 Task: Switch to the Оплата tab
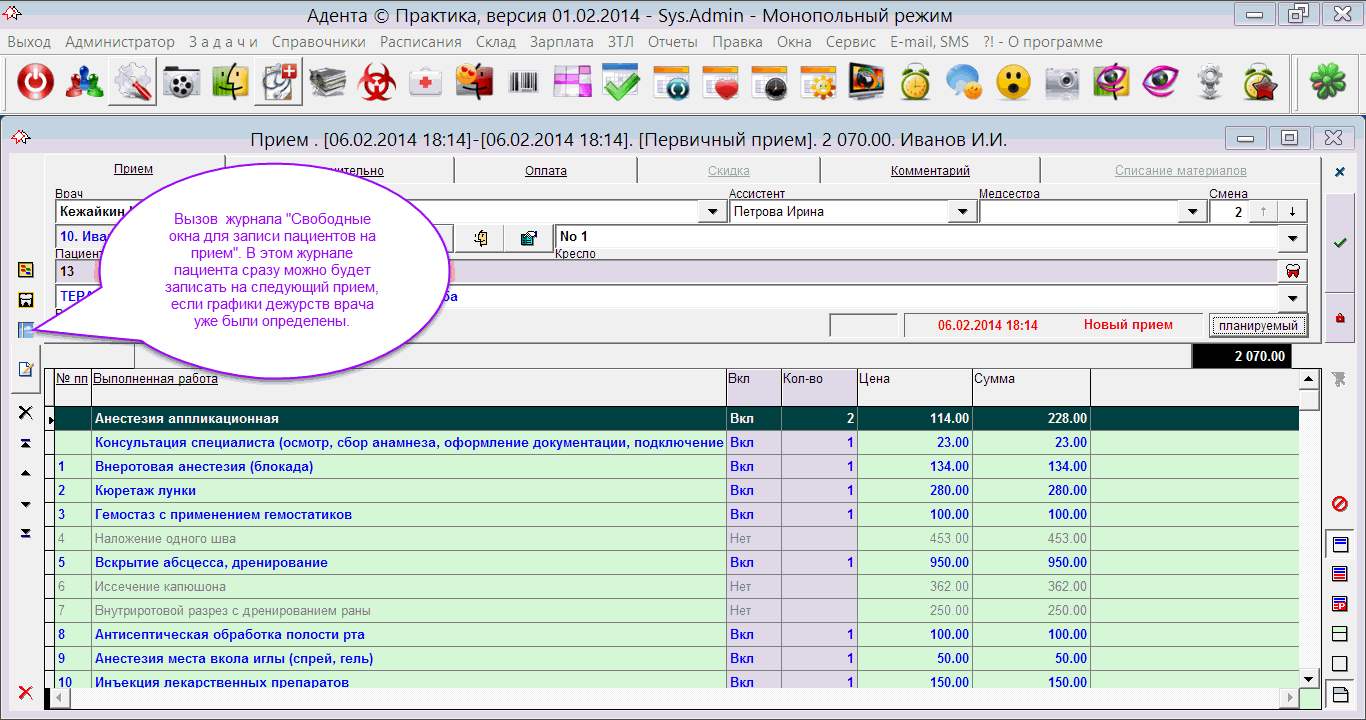tap(545, 171)
